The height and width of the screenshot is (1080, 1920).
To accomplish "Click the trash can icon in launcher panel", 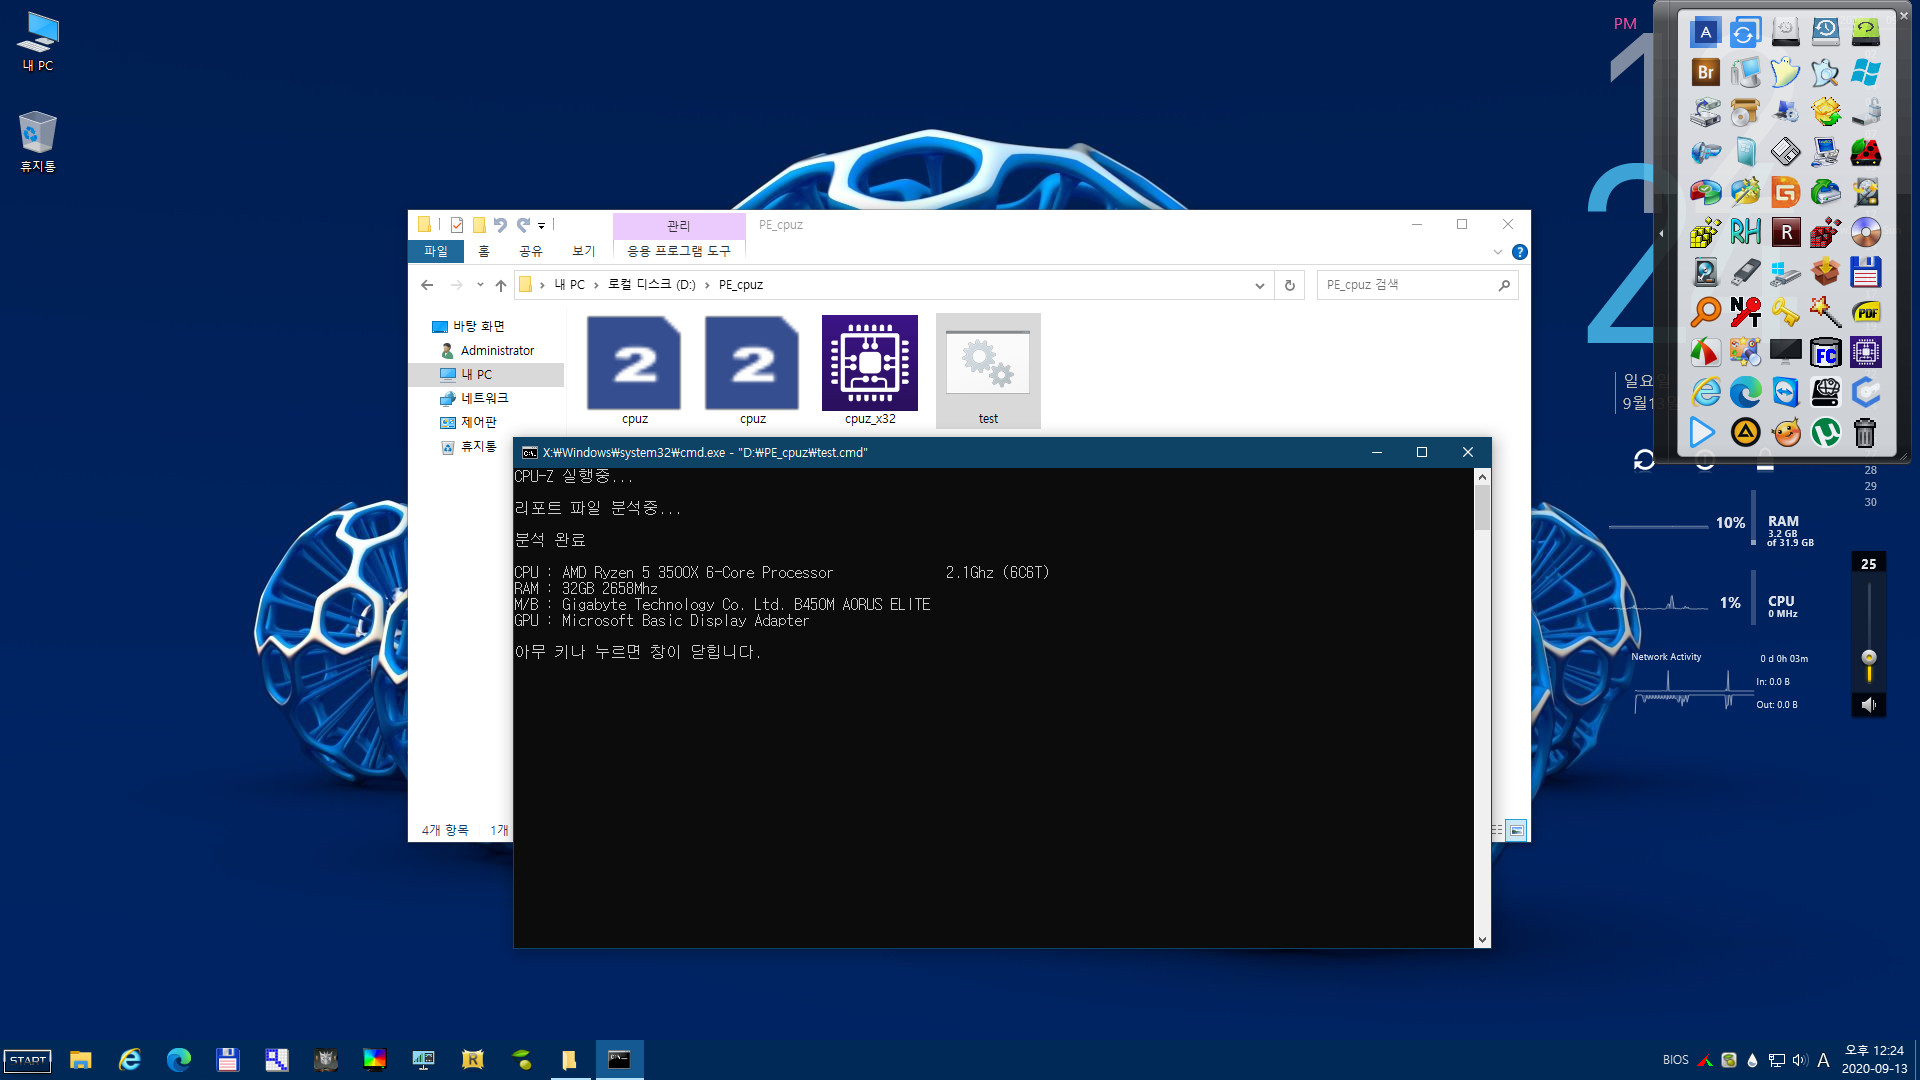I will point(1865,432).
